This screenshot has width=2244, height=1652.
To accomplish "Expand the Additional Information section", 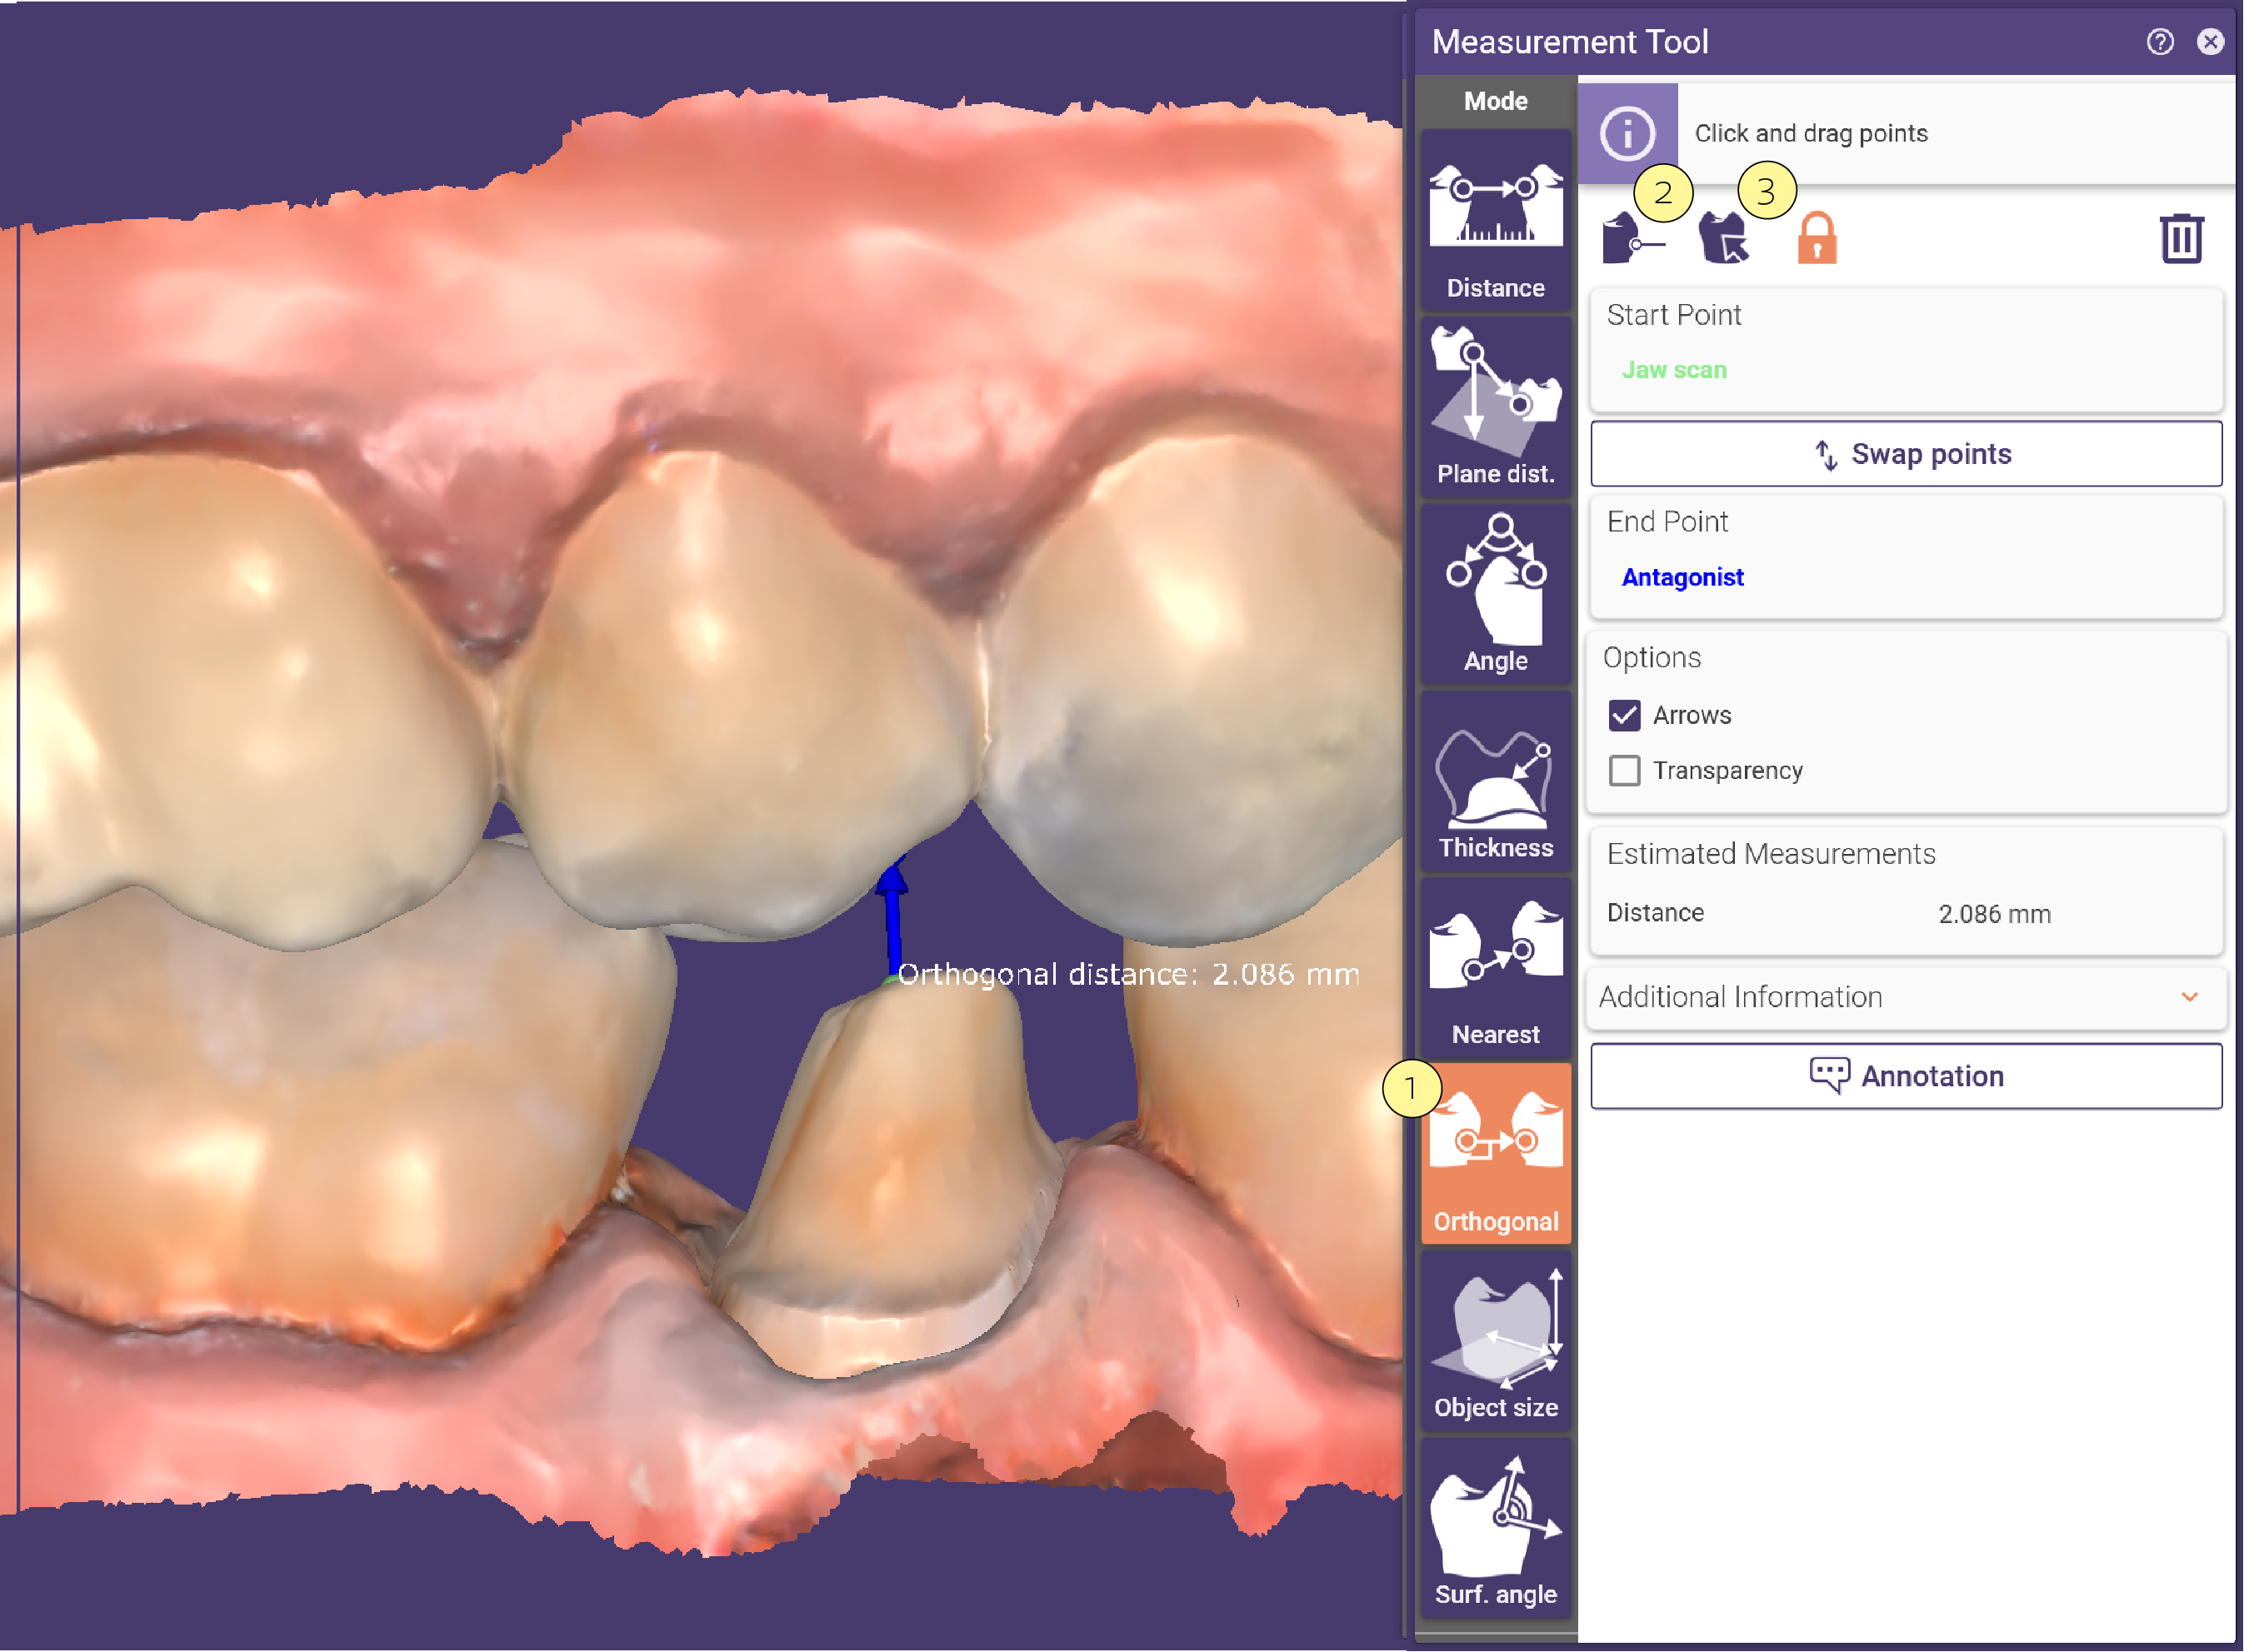I will [1906, 997].
